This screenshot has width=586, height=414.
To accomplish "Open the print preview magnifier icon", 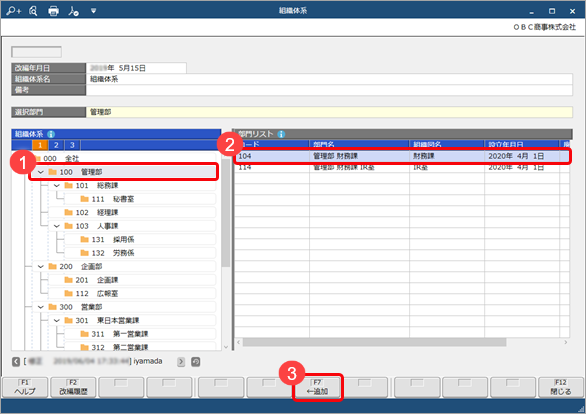I will pyautogui.click(x=33, y=11).
